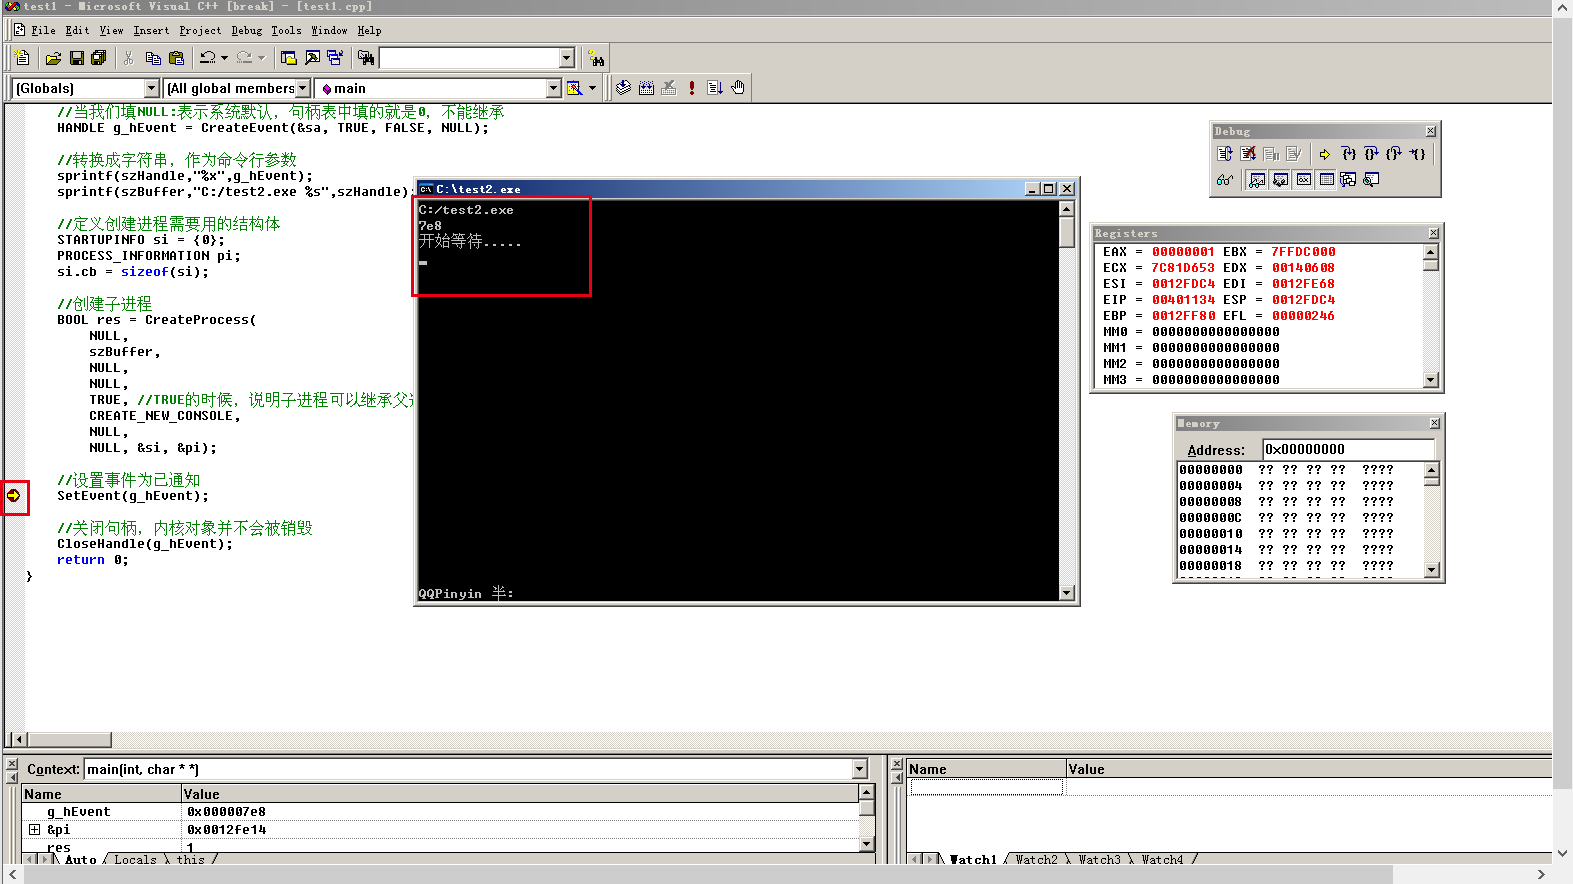The image size is (1573, 884).
Task: Switch to the Watch2 tab
Action: point(1036,859)
